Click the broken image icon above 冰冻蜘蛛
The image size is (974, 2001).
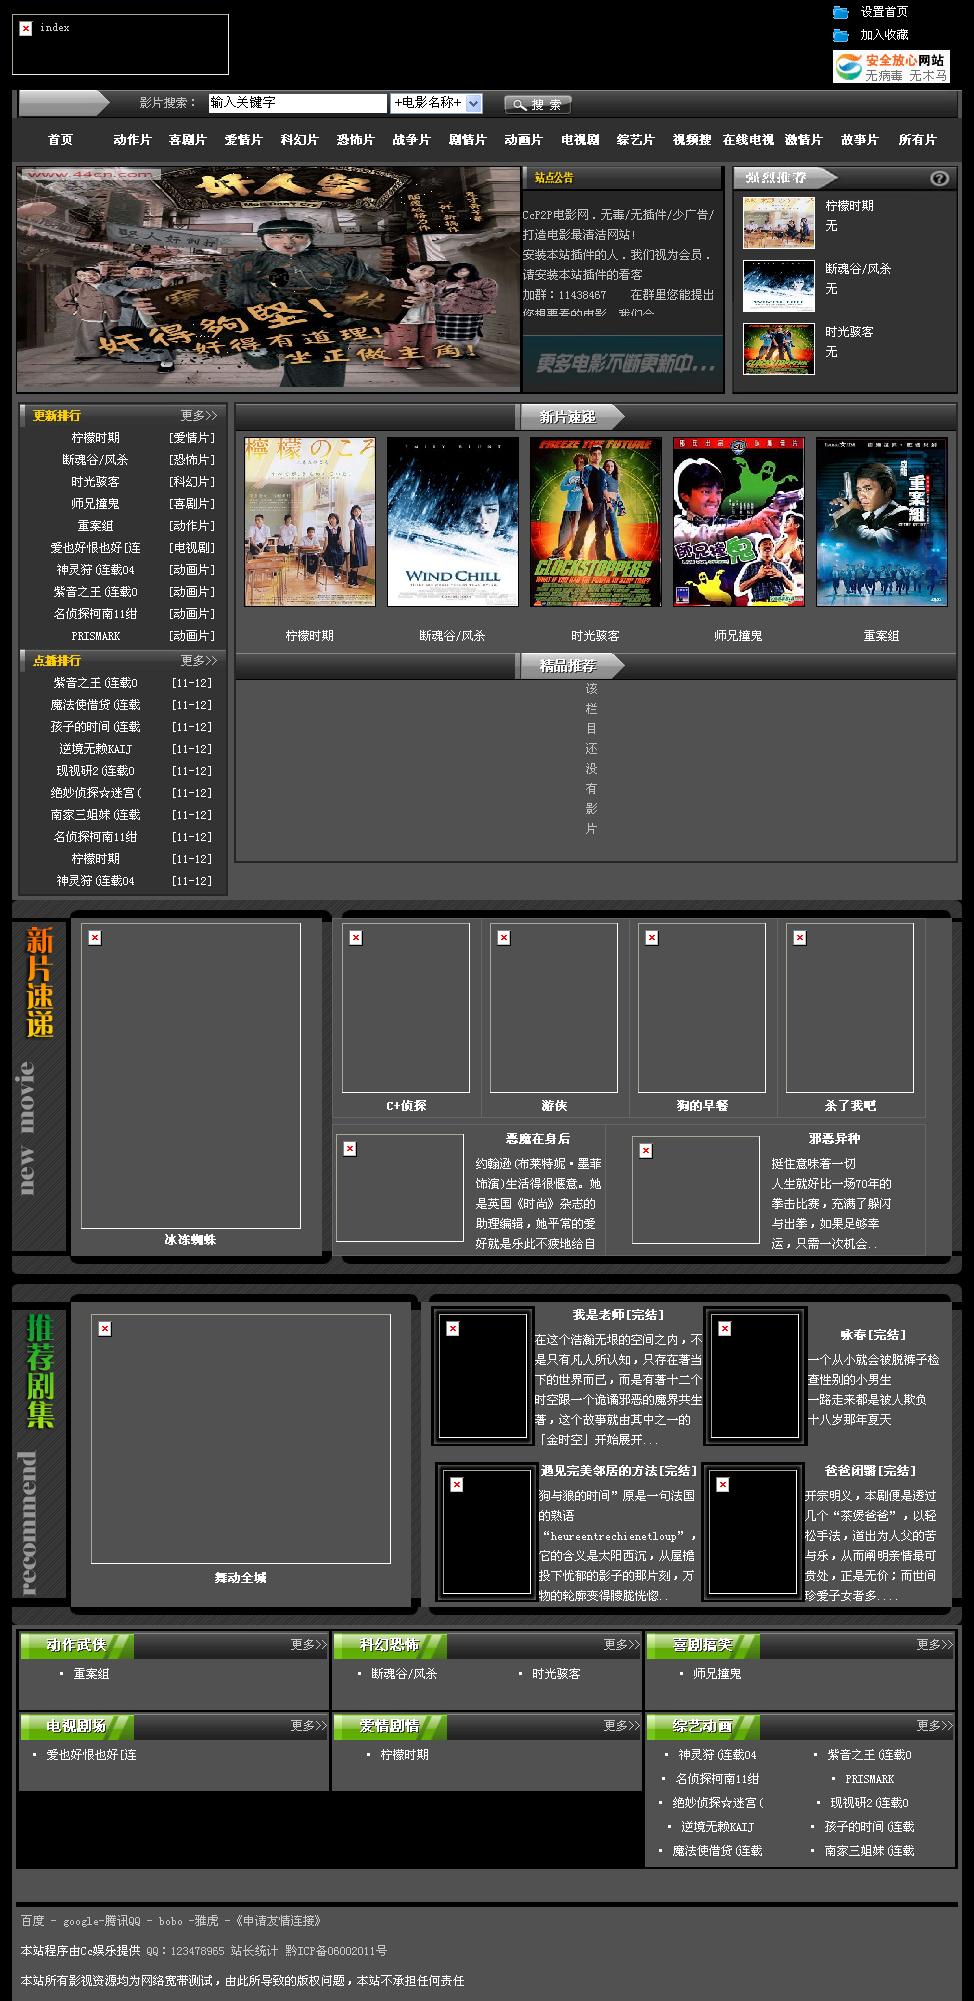point(95,938)
